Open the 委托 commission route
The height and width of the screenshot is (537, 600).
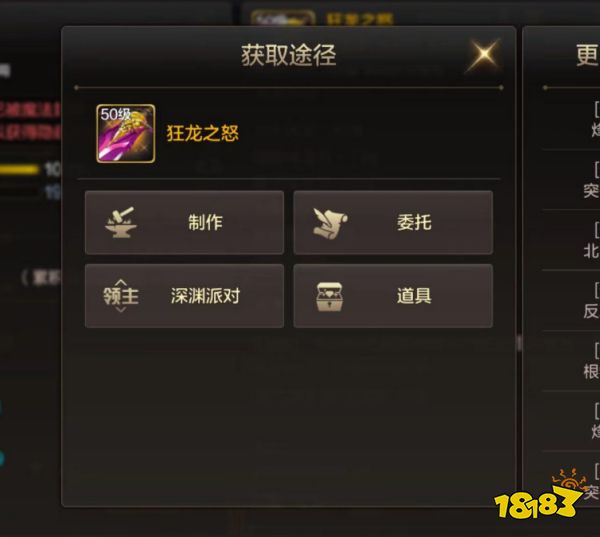[x=393, y=222]
